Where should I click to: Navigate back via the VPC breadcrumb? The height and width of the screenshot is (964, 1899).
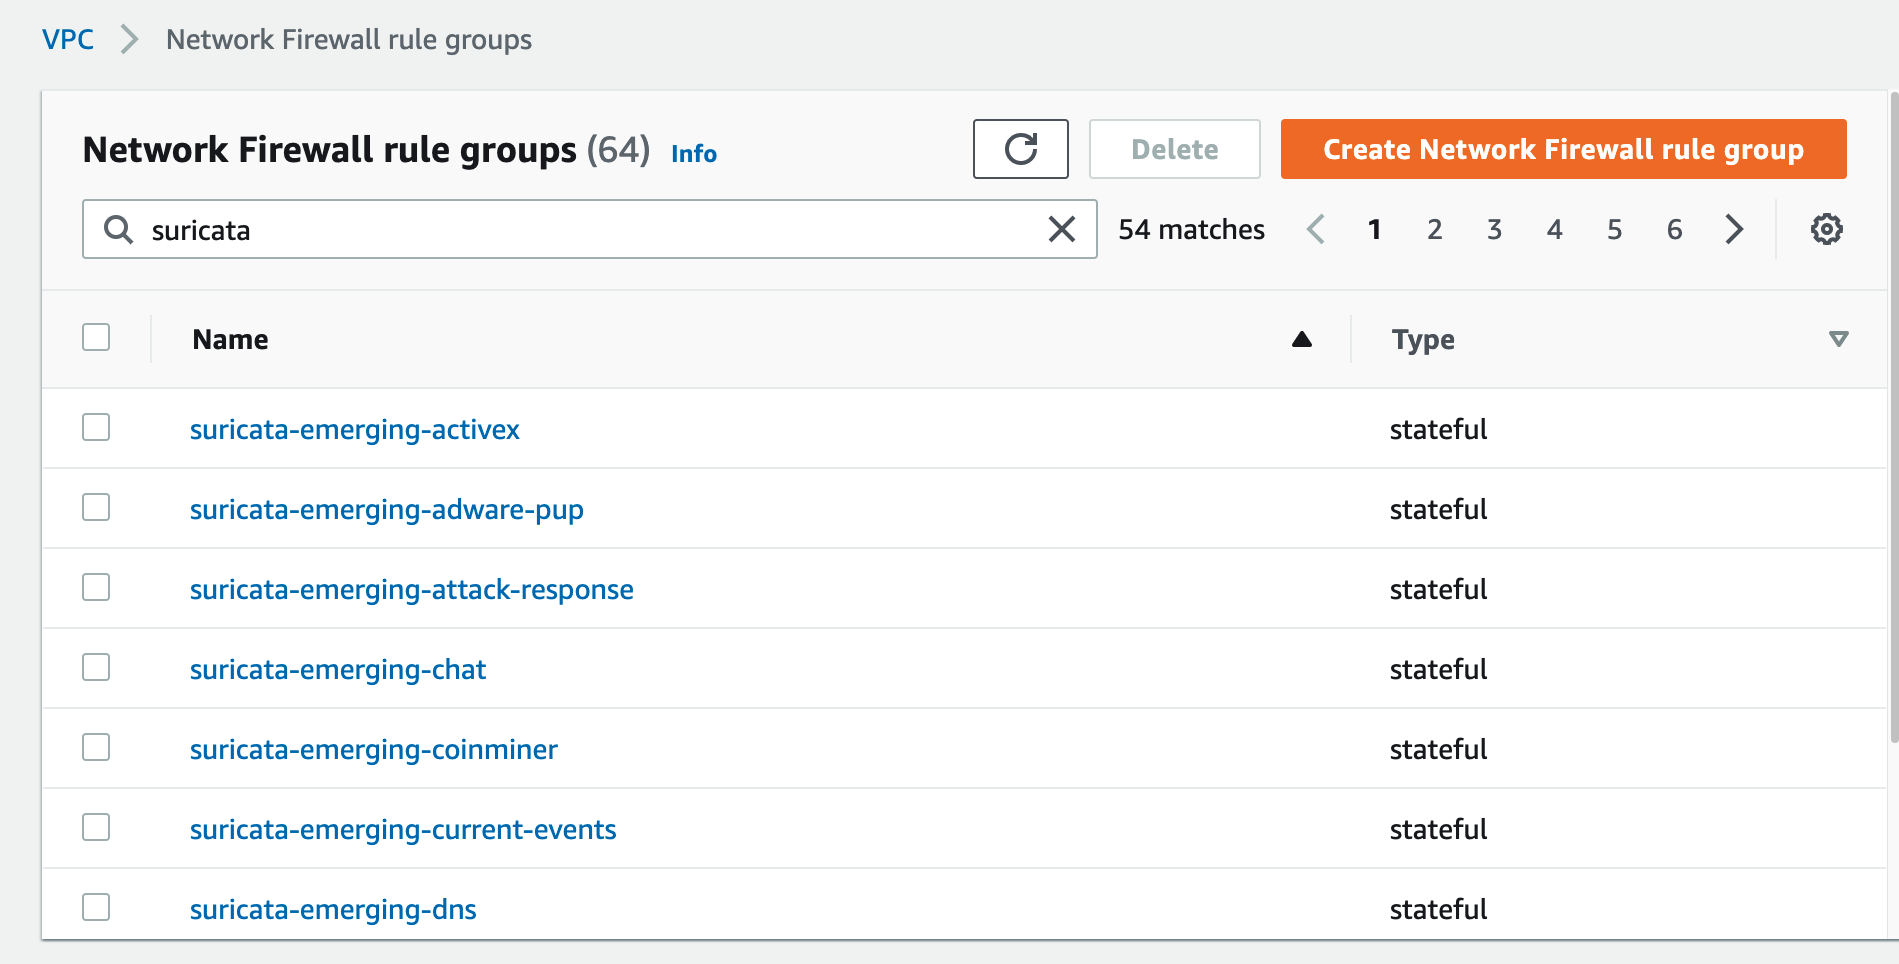point(67,39)
